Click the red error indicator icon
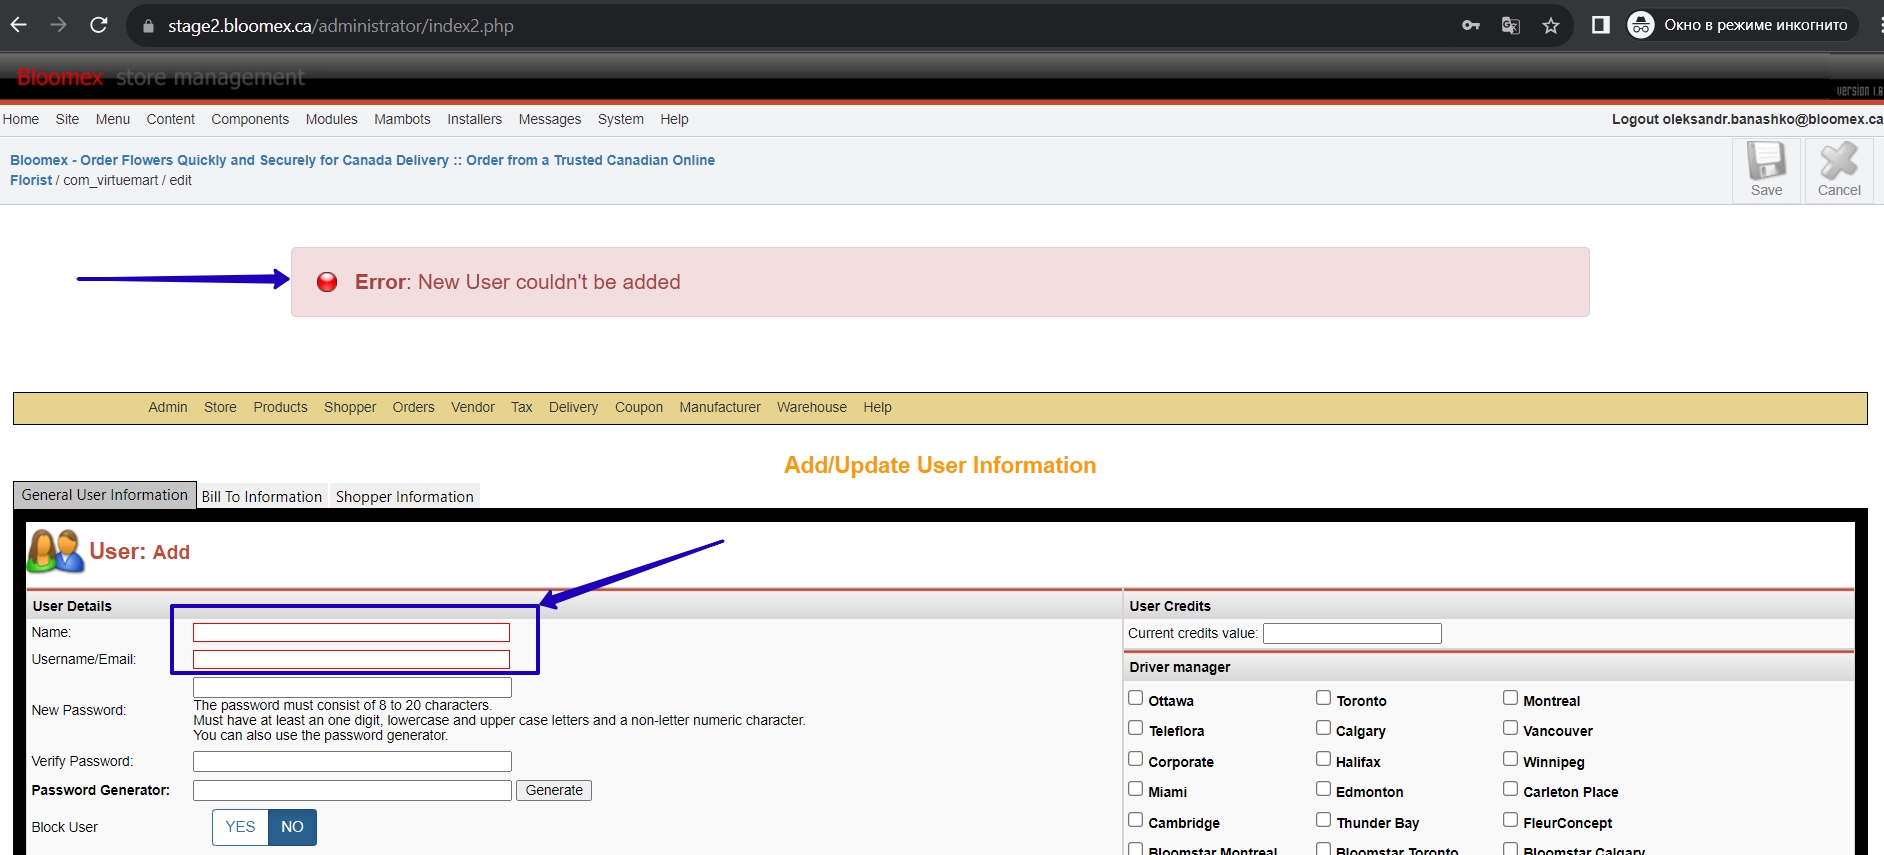 click(327, 282)
